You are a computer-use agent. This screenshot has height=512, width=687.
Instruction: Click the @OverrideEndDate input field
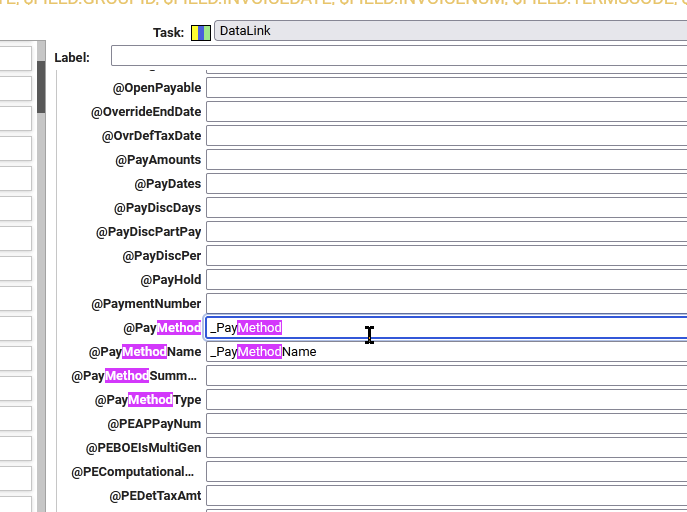point(446,112)
